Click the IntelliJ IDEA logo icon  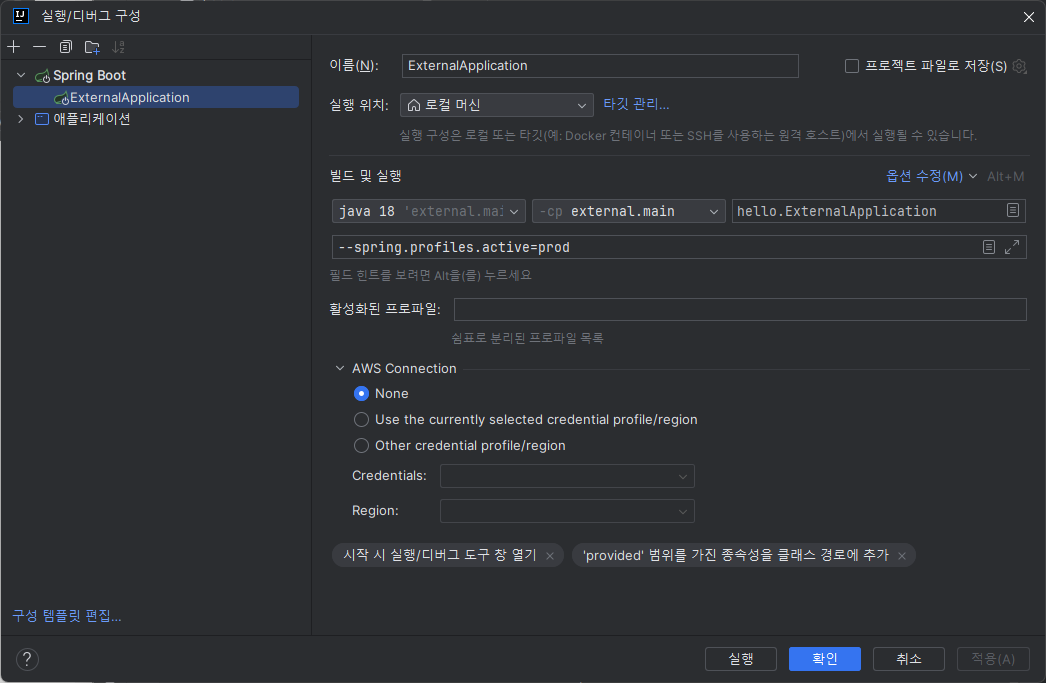pyautogui.click(x=21, y=16)
